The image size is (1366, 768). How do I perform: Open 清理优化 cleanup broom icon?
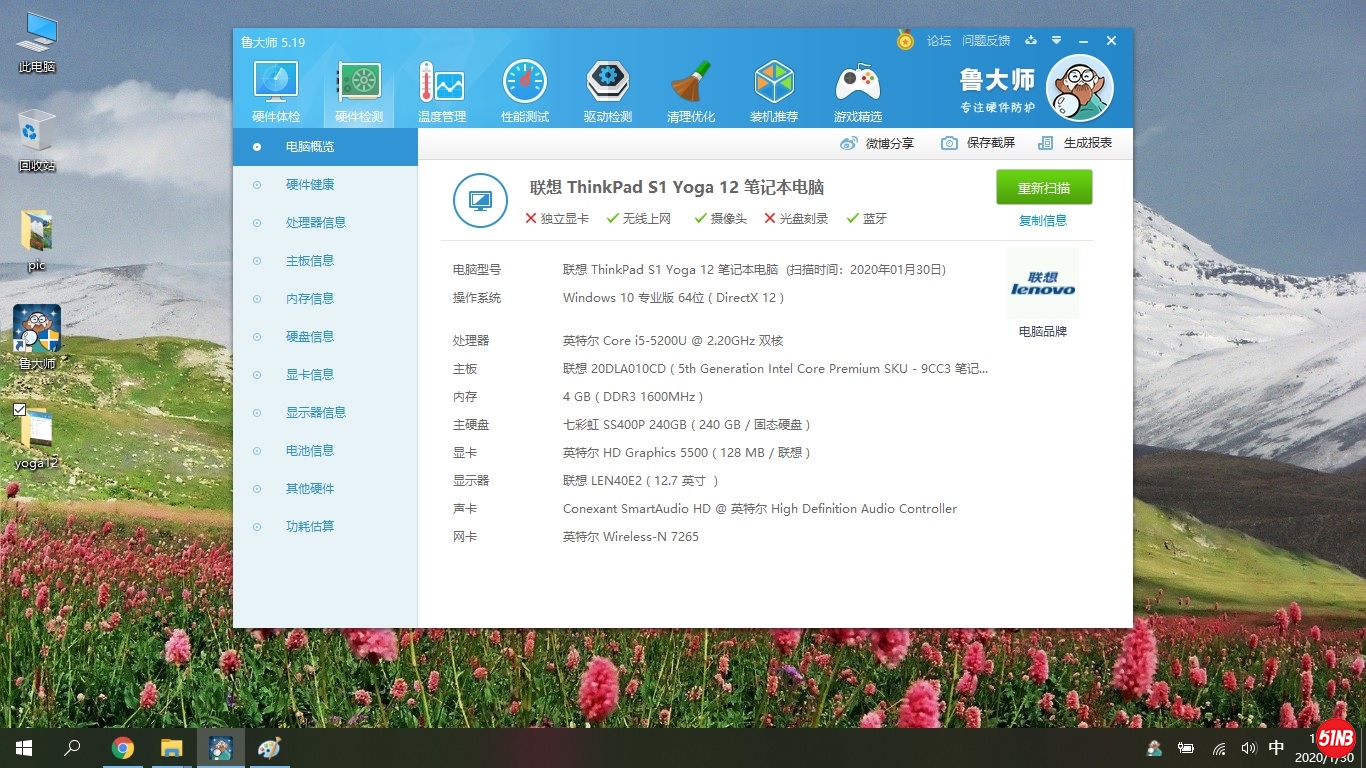click(x=690, y=92)
